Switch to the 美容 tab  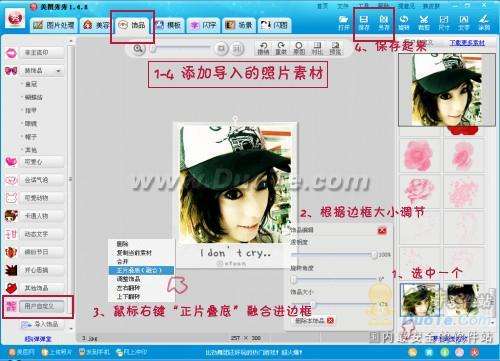pos(97,25)
